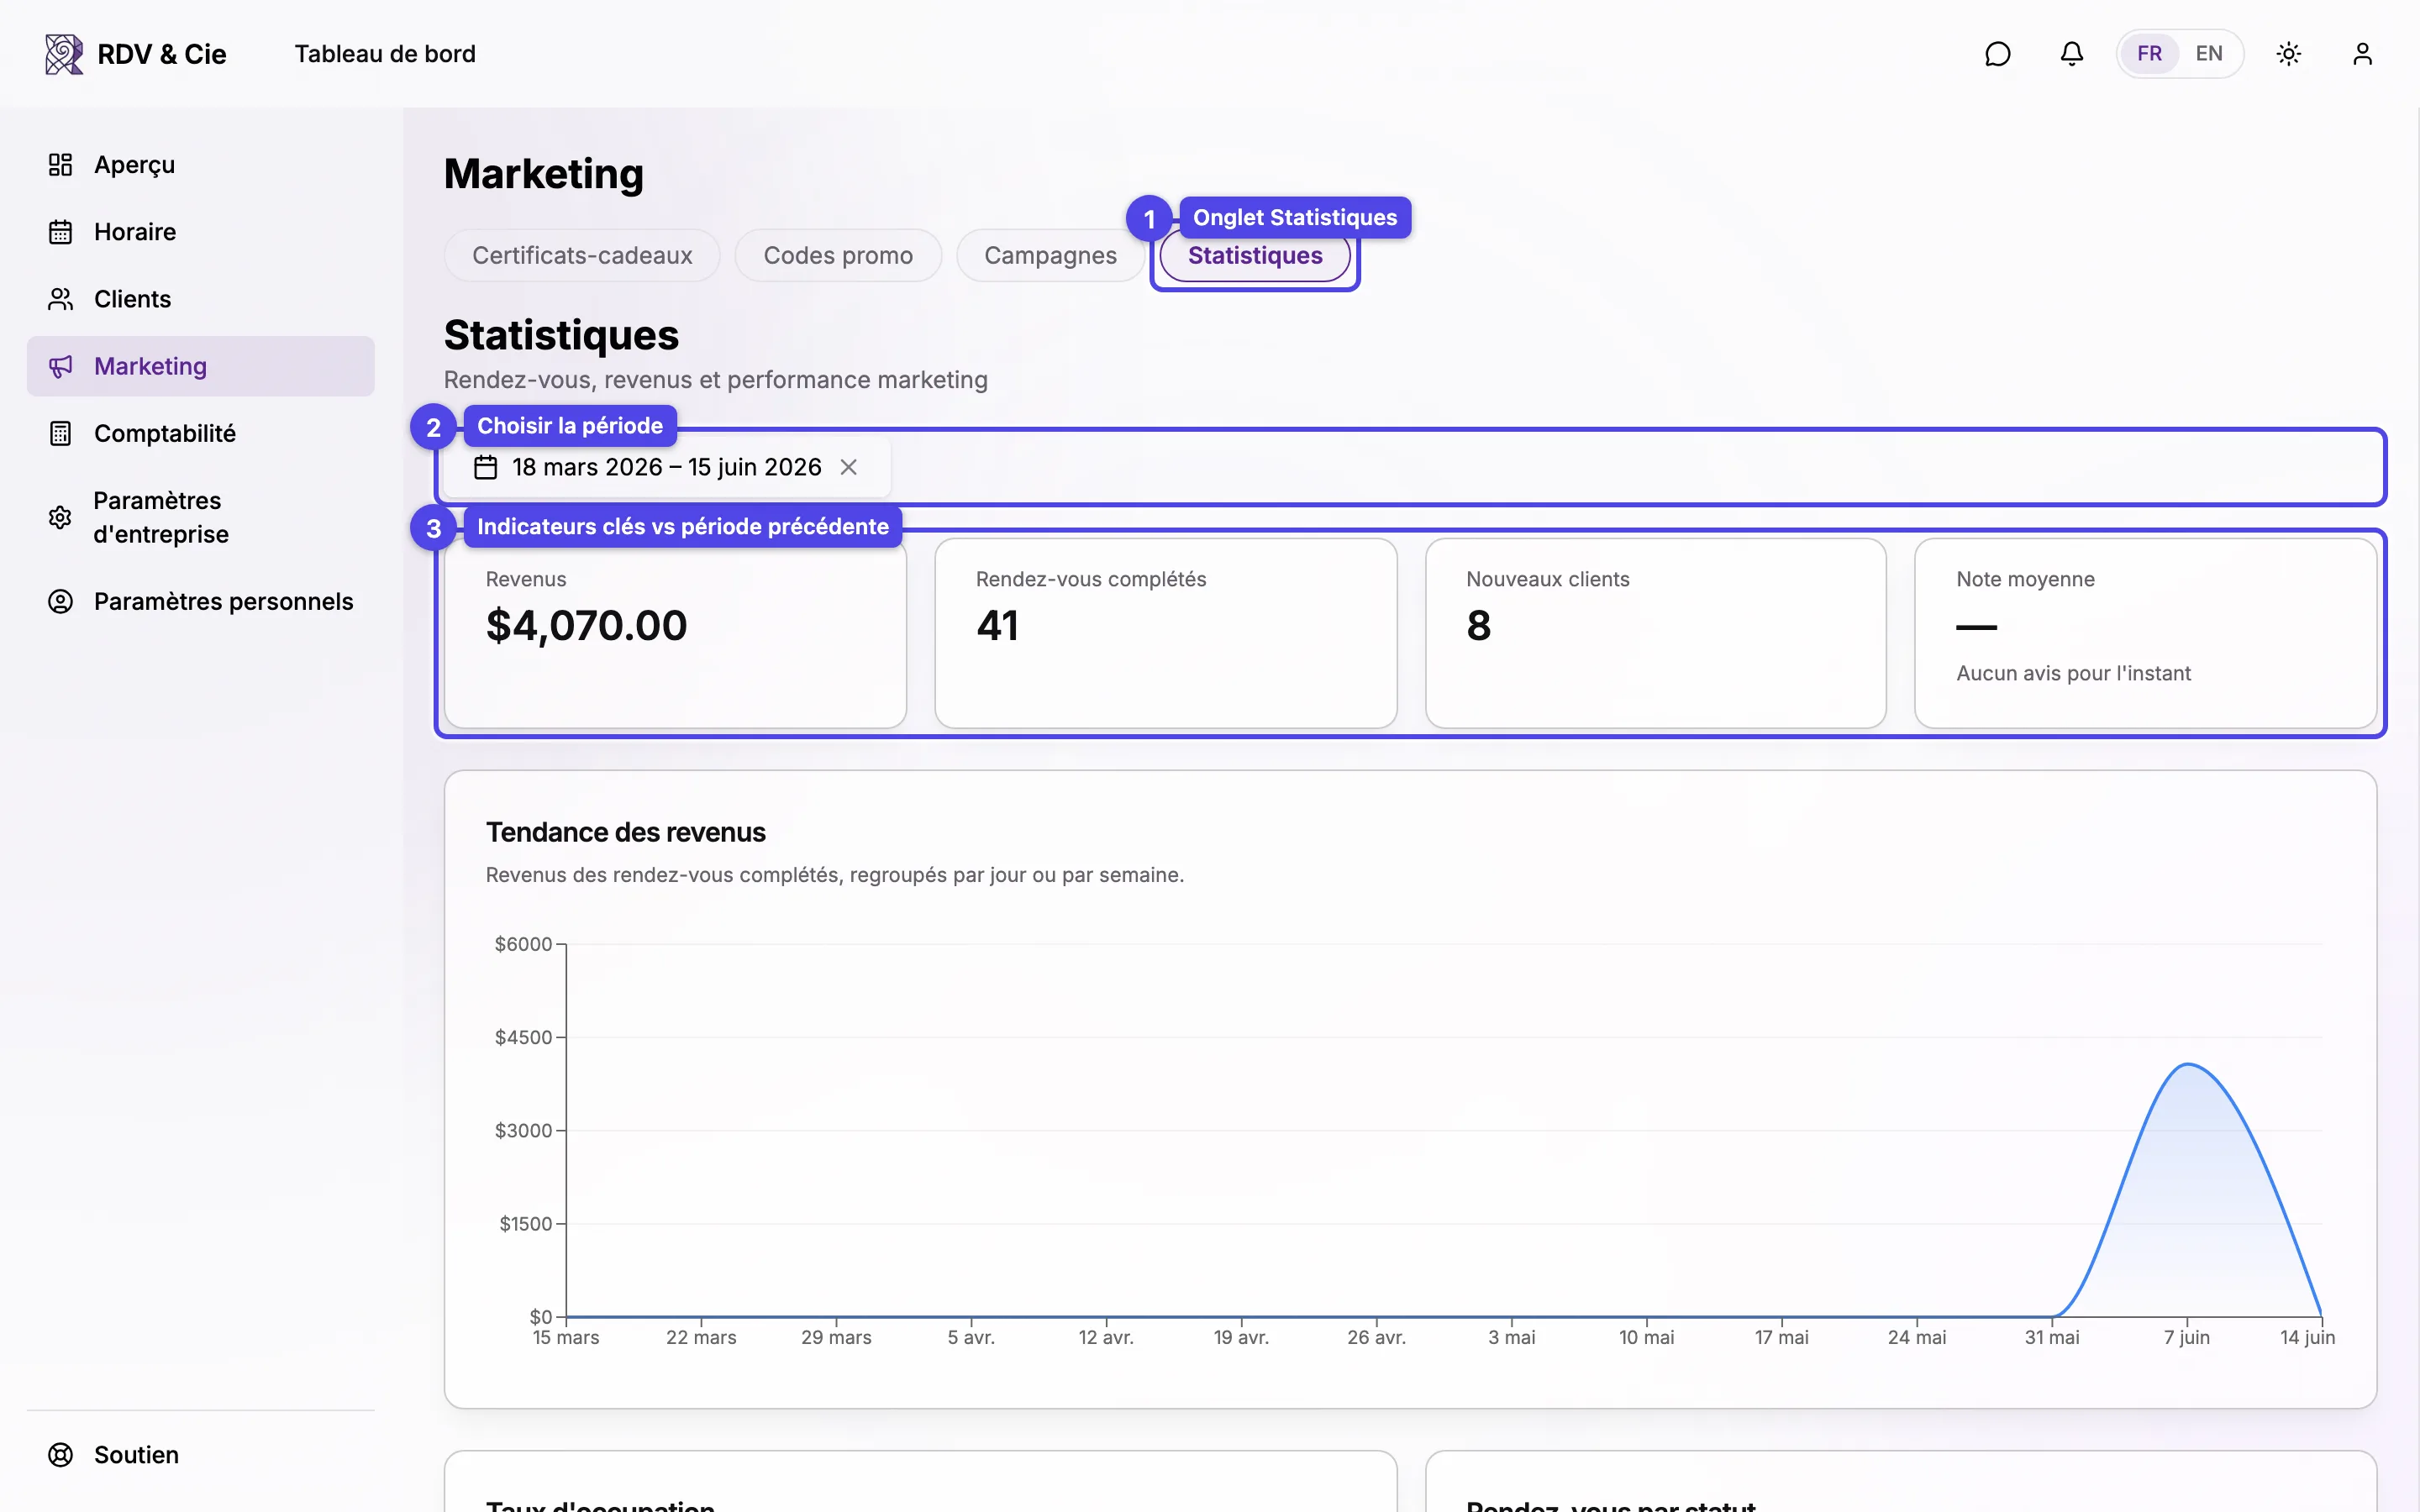Screen dimensions: 2420x1512
Task: Click the 24 mai axis label
Action: point(1916,1337)
